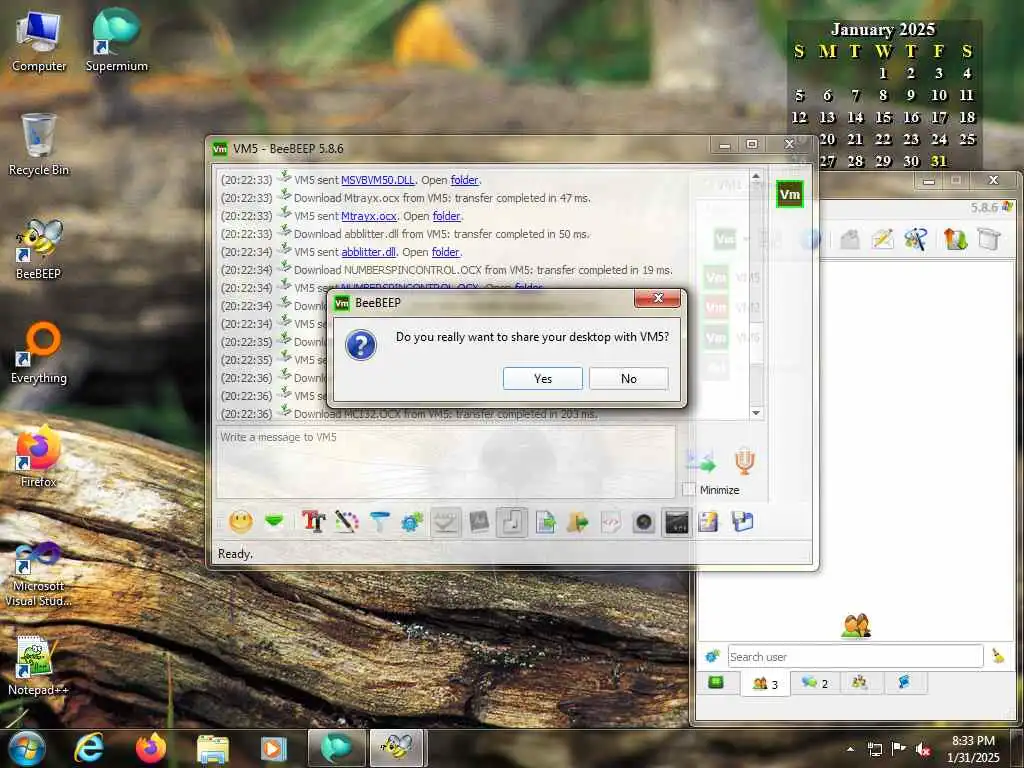
Task: Click the gear icon left of Search user
Action: 712,656
